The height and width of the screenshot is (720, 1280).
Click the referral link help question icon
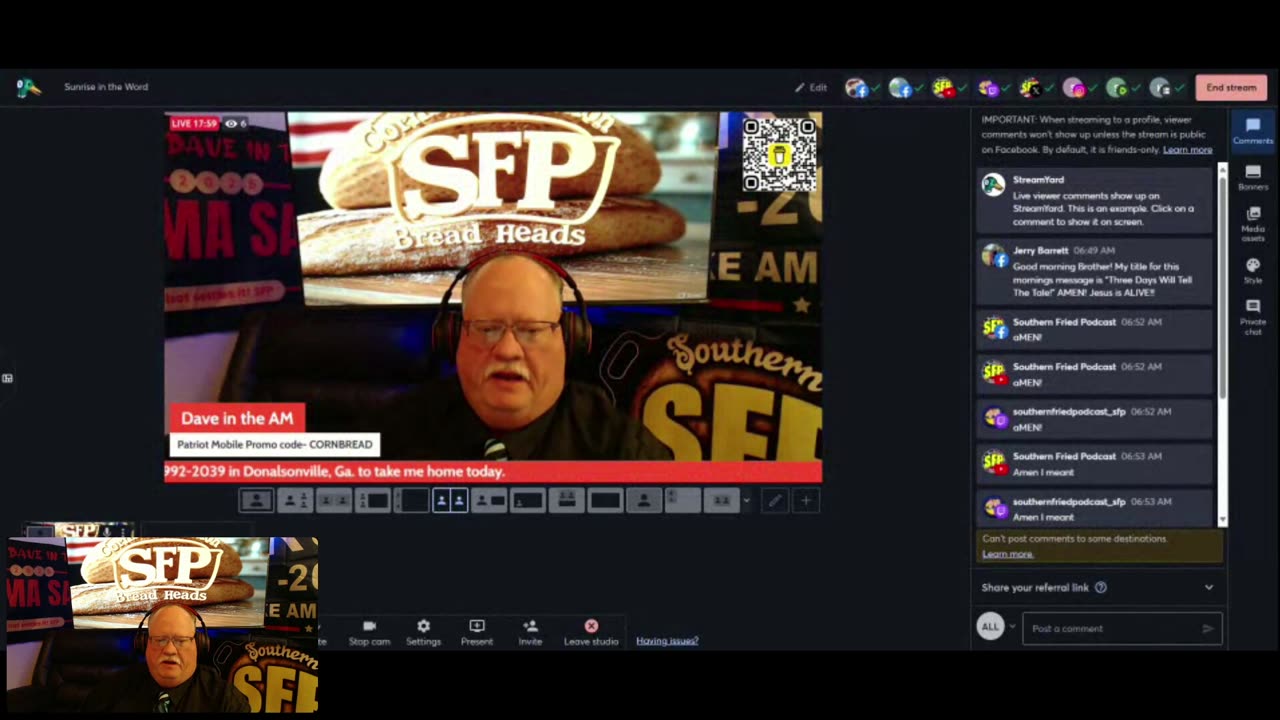tap(1100, 587)
